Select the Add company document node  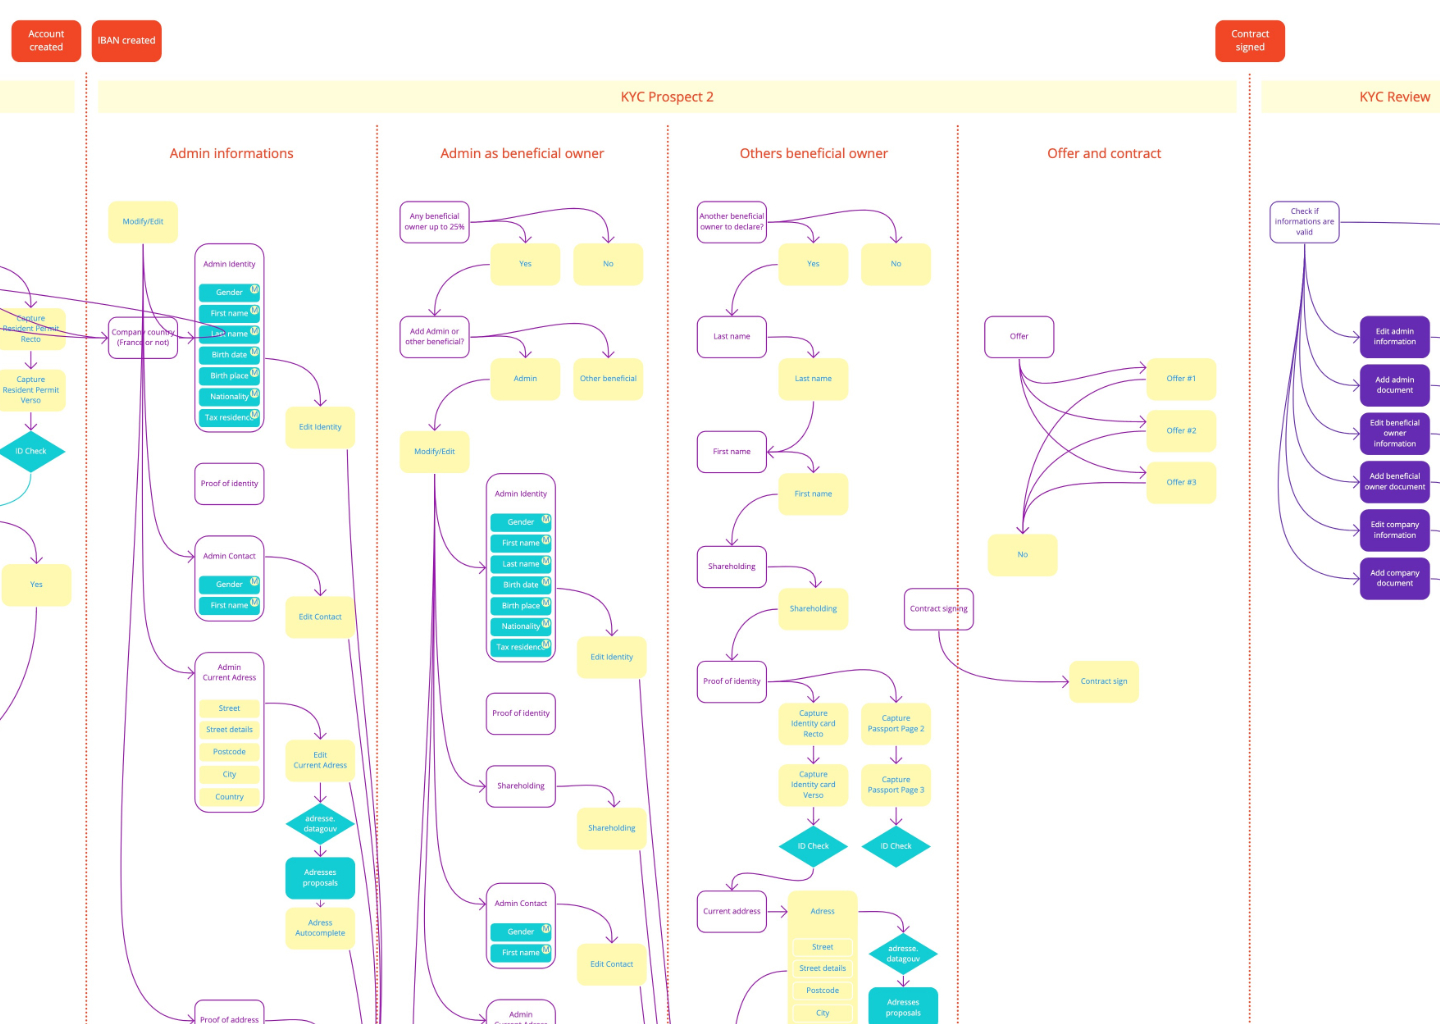tap(1394, 579)
